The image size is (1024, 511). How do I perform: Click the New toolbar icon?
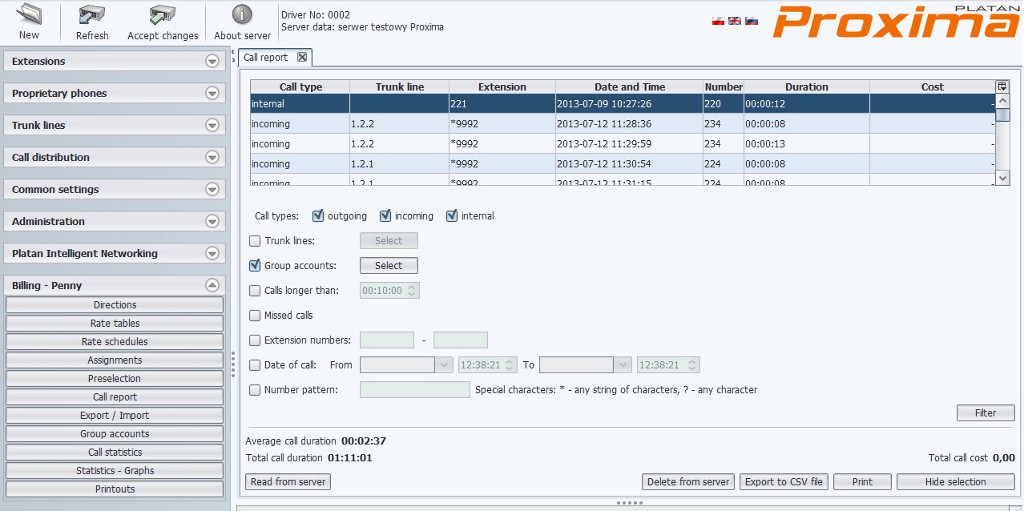pos(29,14)
